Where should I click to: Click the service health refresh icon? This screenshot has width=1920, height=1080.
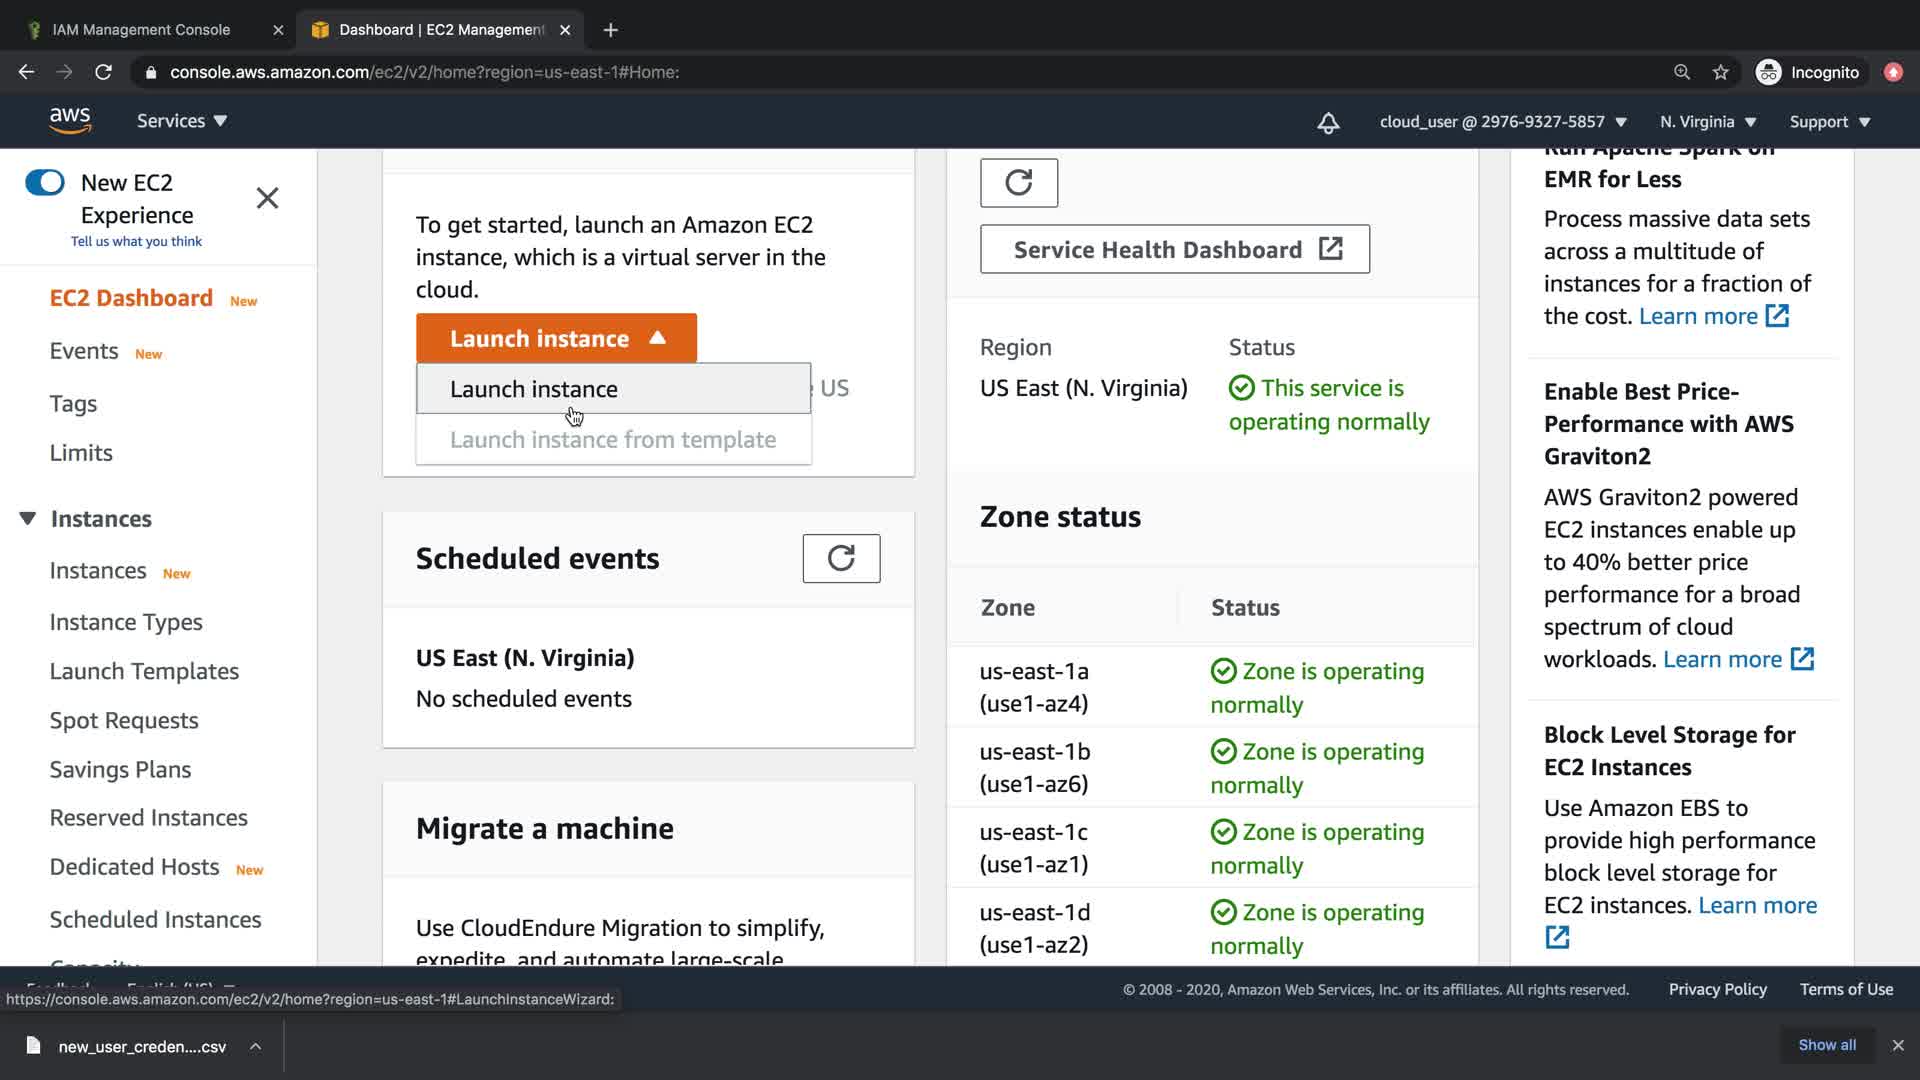coord(1018,183)
